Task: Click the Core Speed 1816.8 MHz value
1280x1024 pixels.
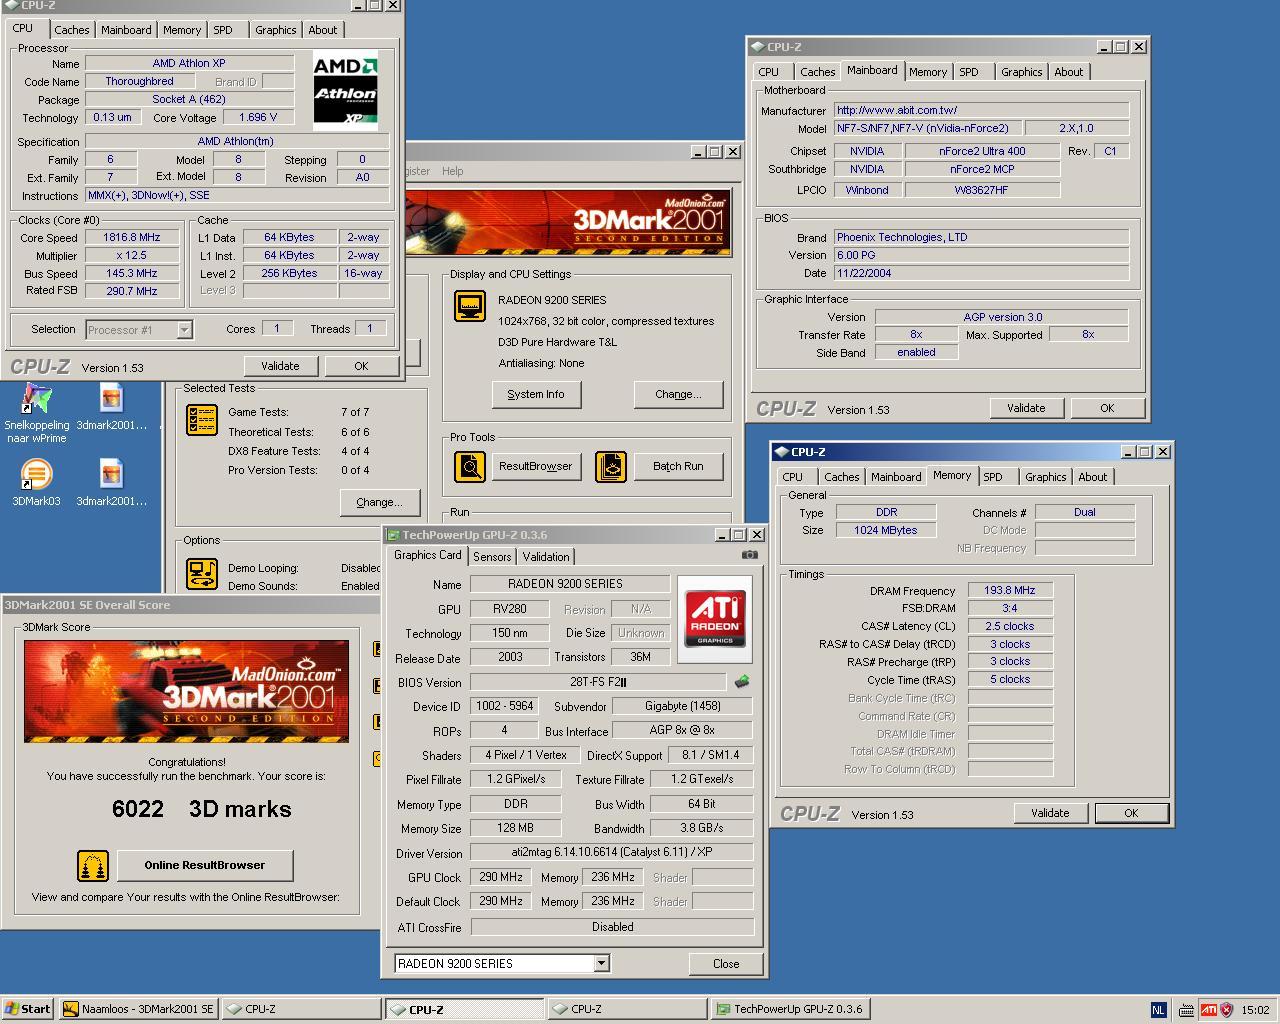Action: (132, 238)
